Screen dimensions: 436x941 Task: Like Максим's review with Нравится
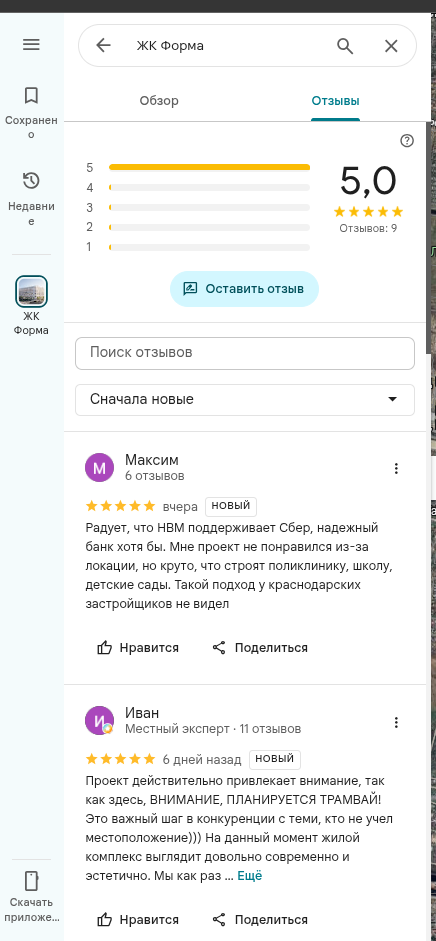(x=138, y=648)
